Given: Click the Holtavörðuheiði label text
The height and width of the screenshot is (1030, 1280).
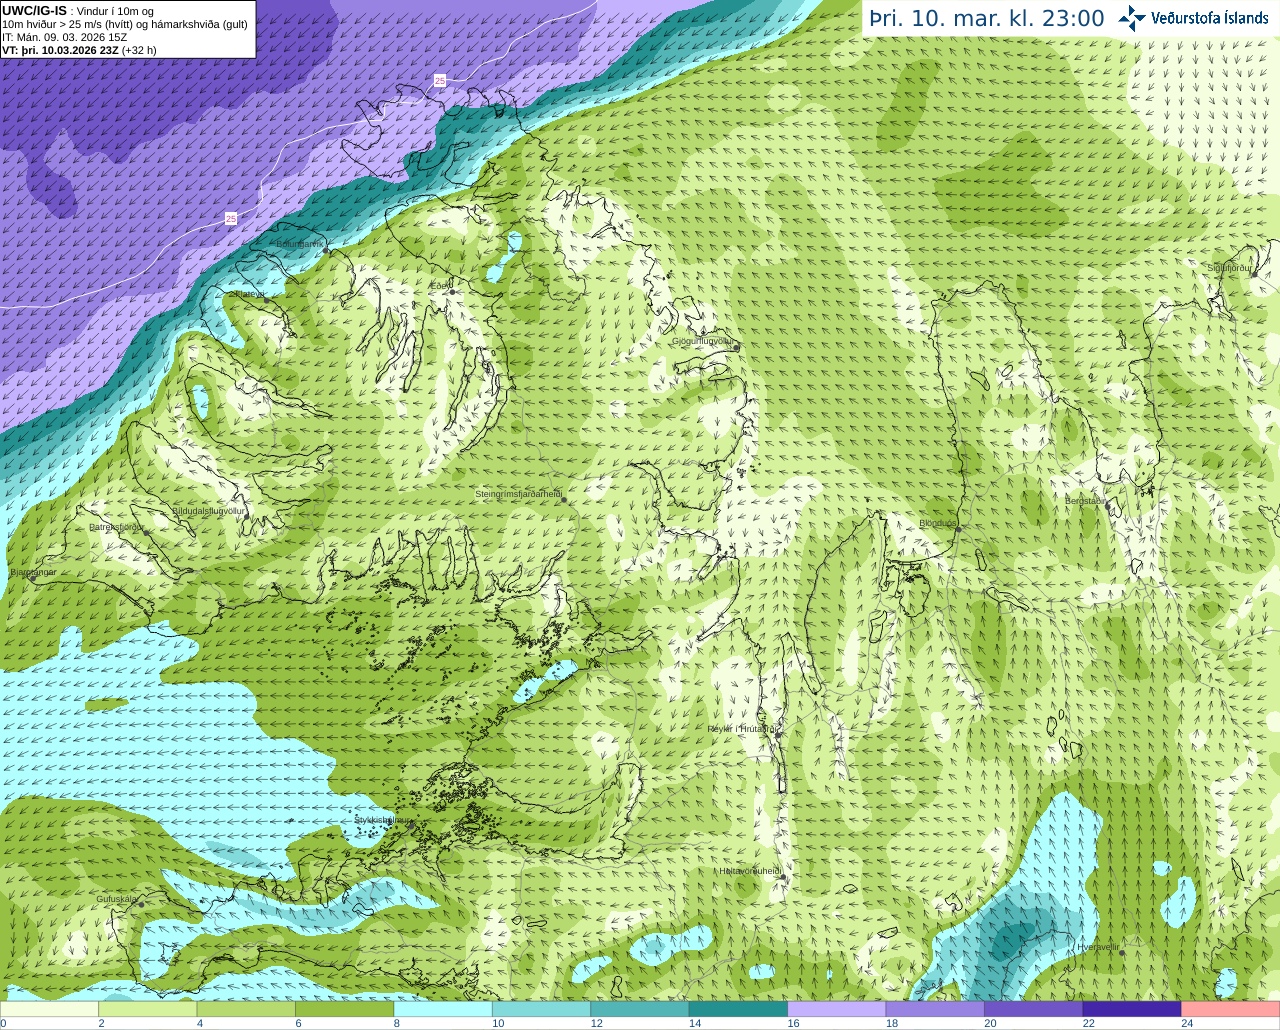Looking at the screenshot, I should click(750, 871).
